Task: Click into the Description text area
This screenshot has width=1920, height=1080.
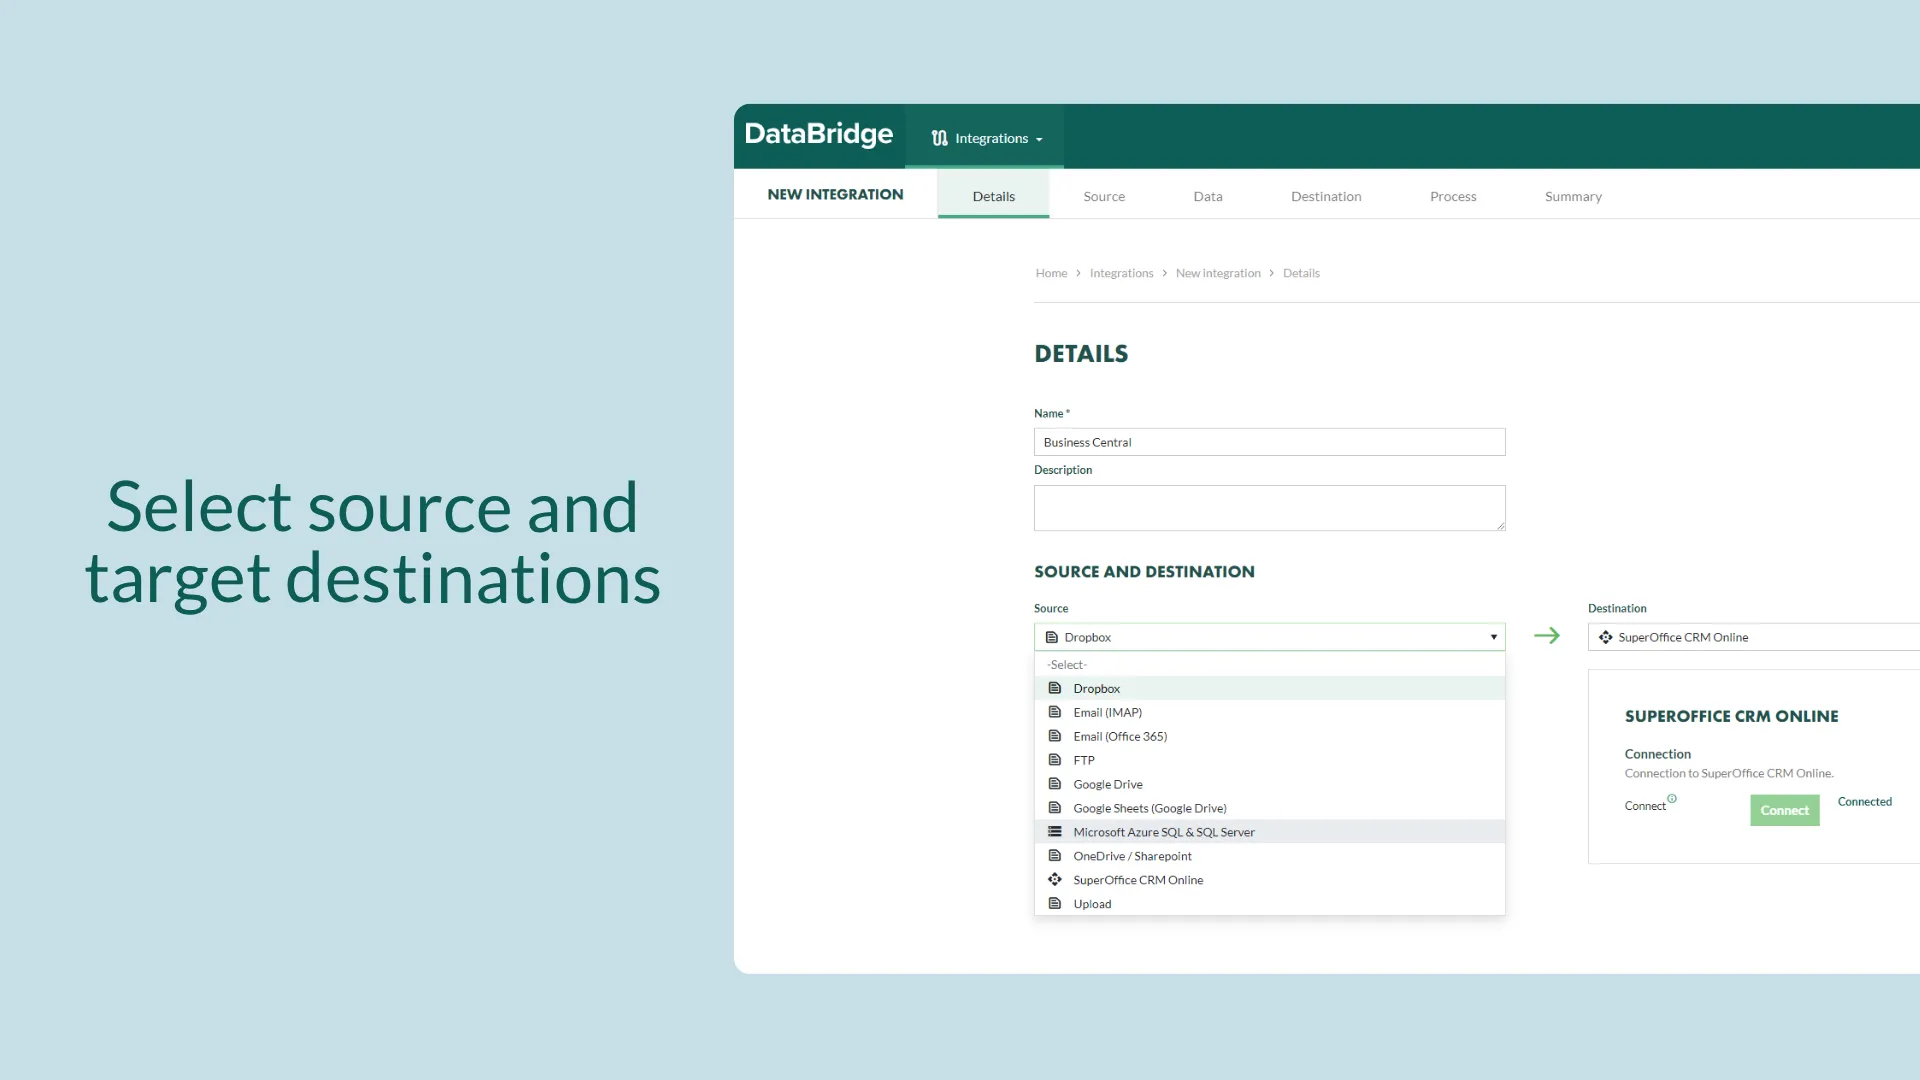Action: [x=1268, y=508]
